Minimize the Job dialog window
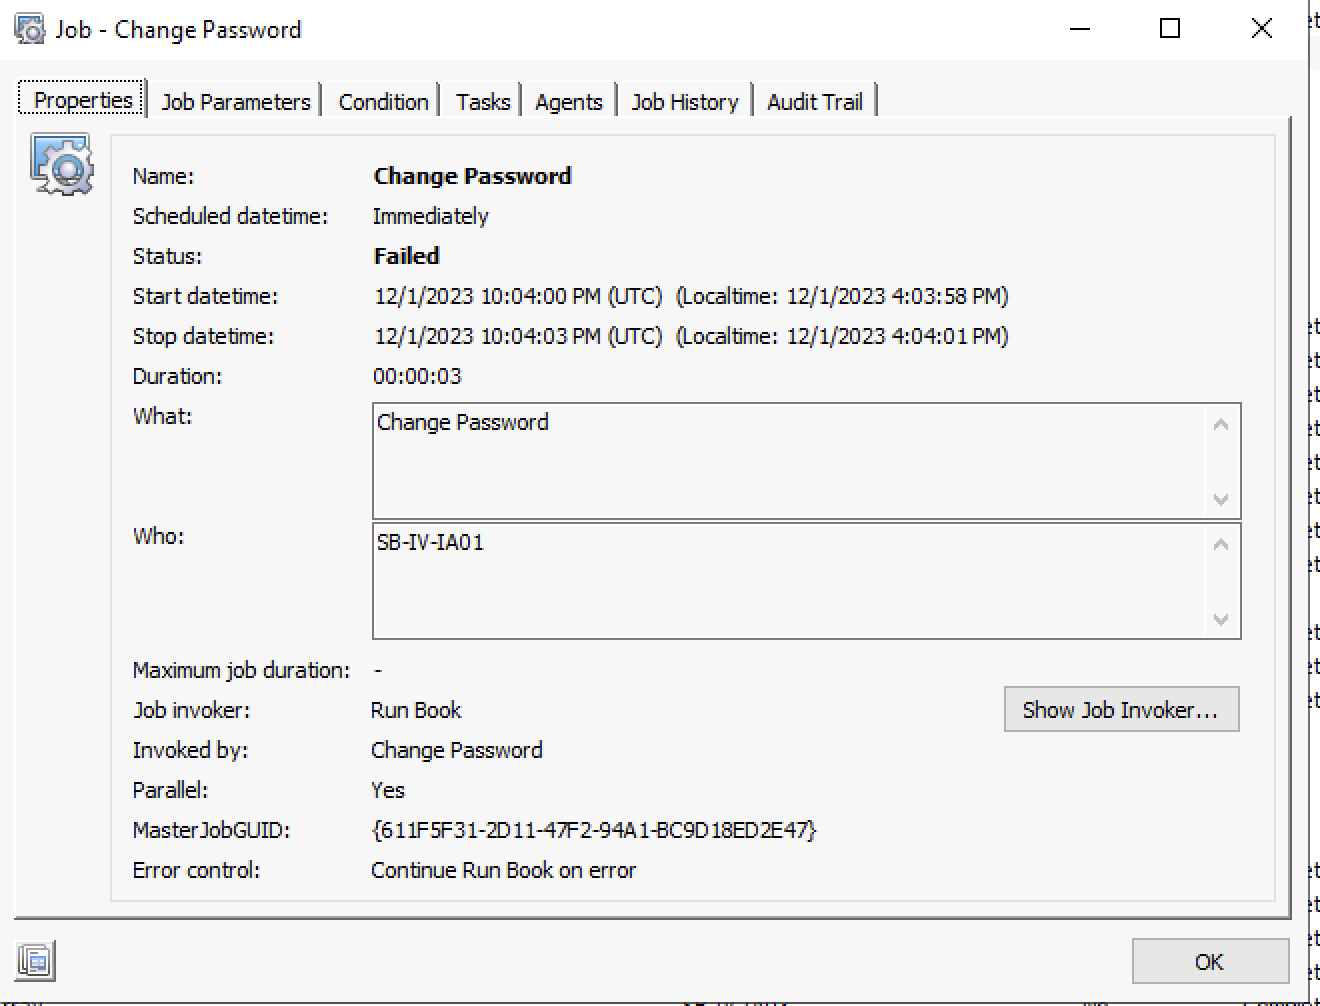The height and width of the screenshot is (1006, 1320). [1080, 29]
